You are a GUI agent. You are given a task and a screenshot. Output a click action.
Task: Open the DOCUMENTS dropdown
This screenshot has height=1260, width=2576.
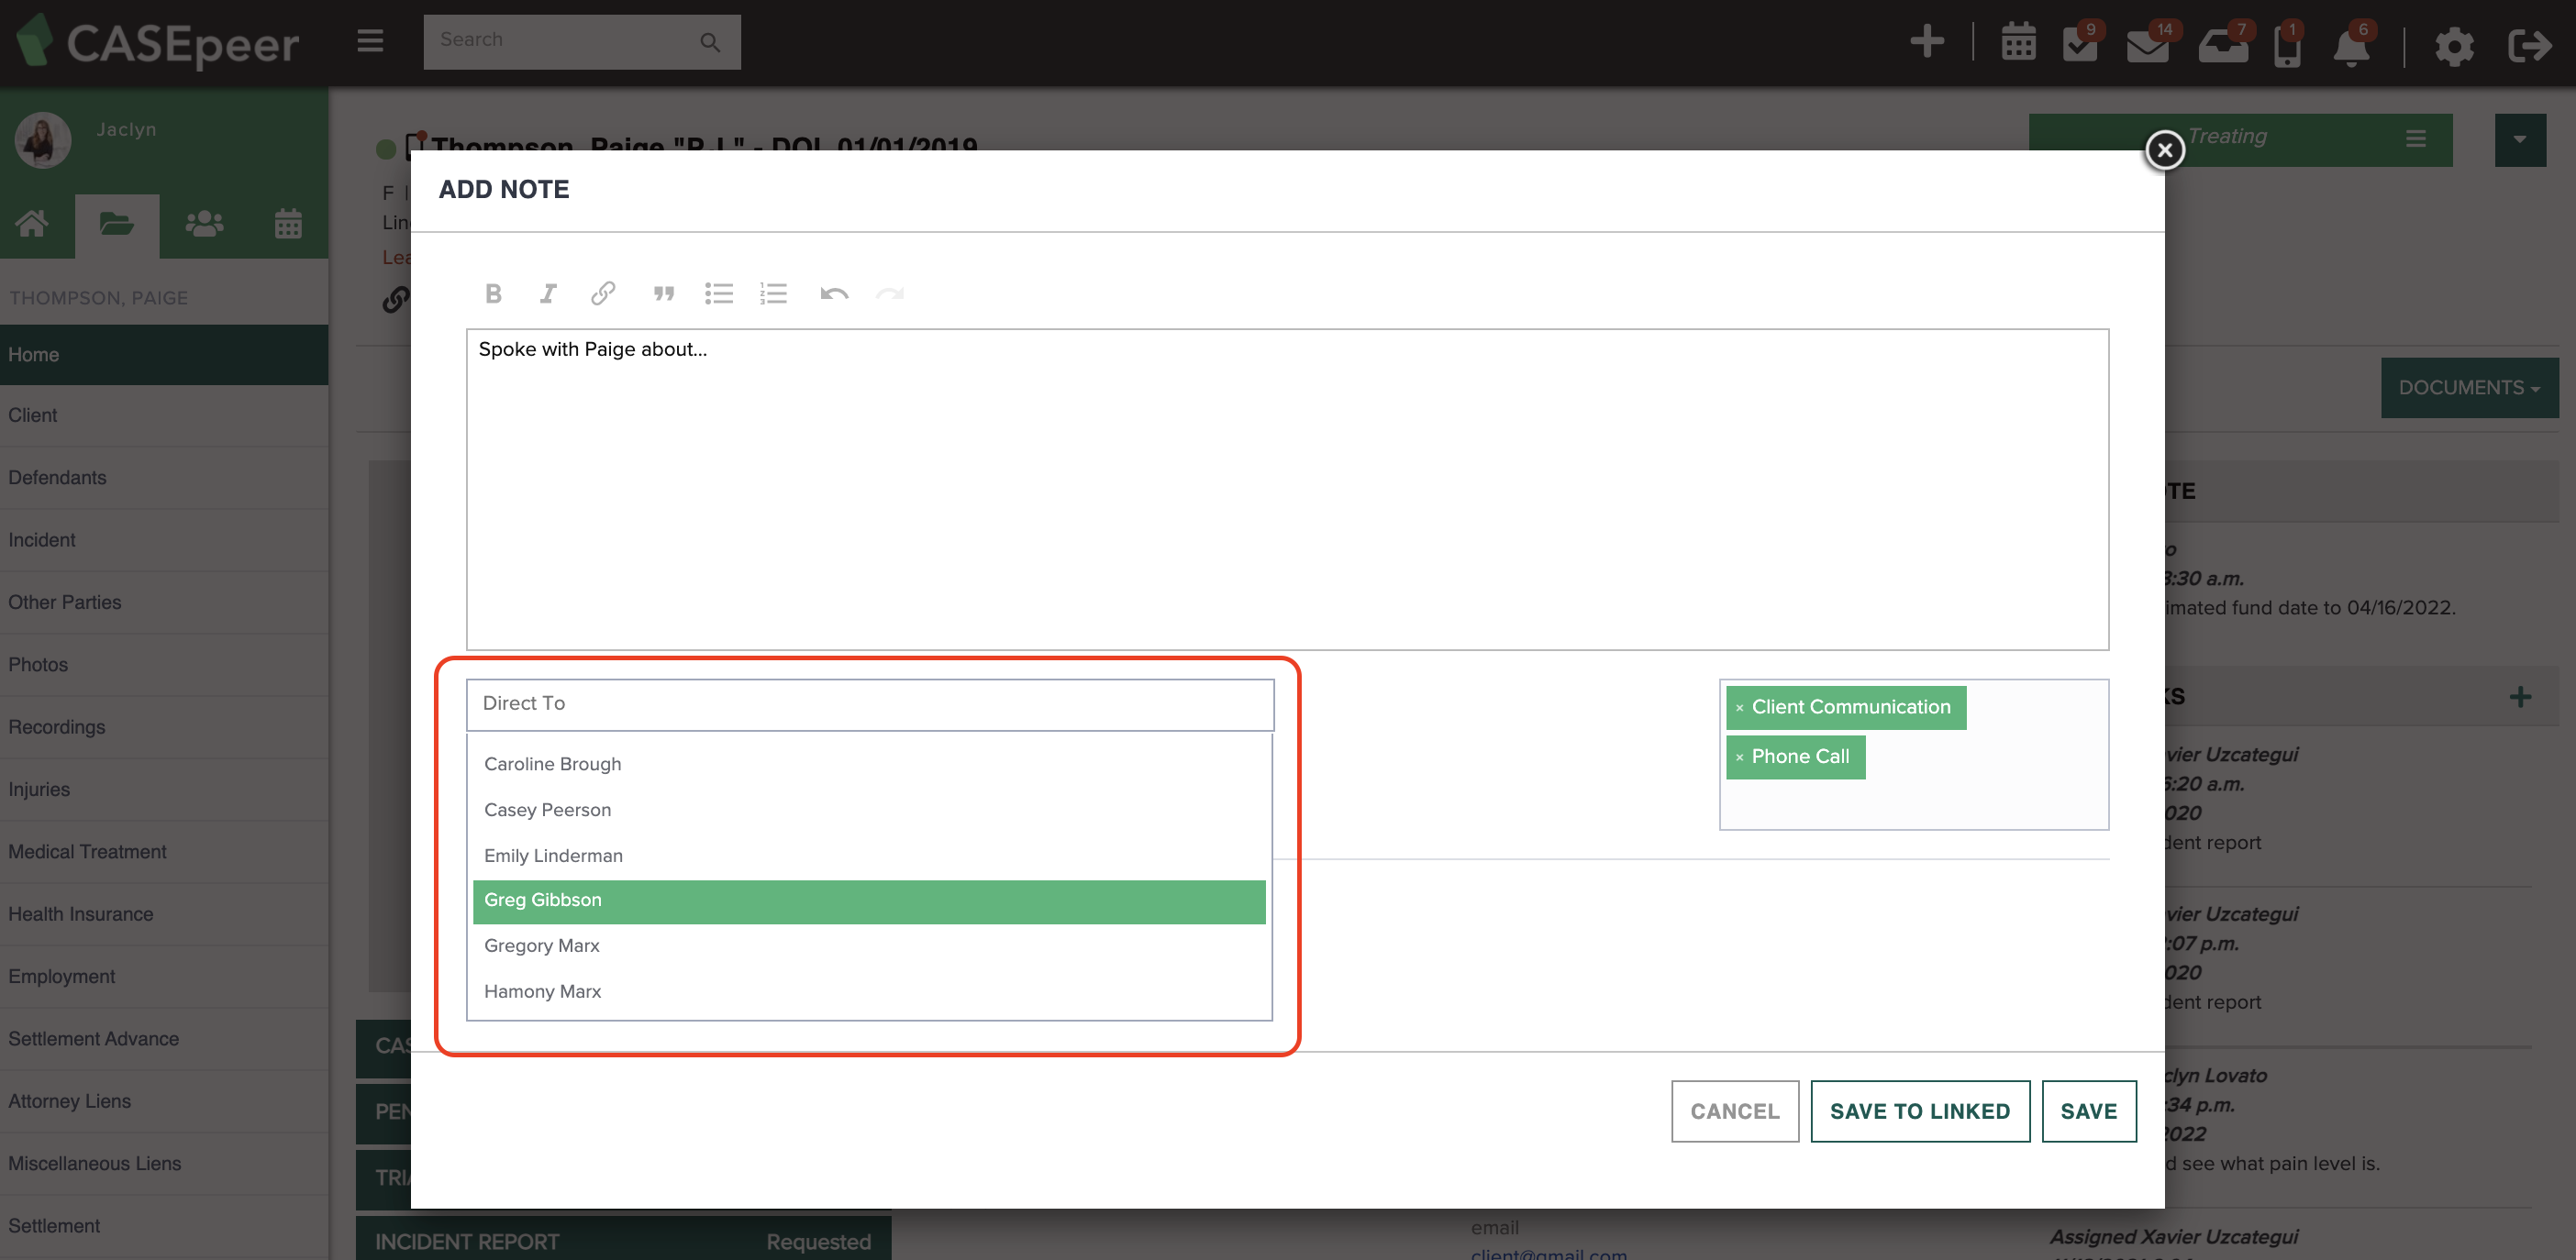[2469, 388]
